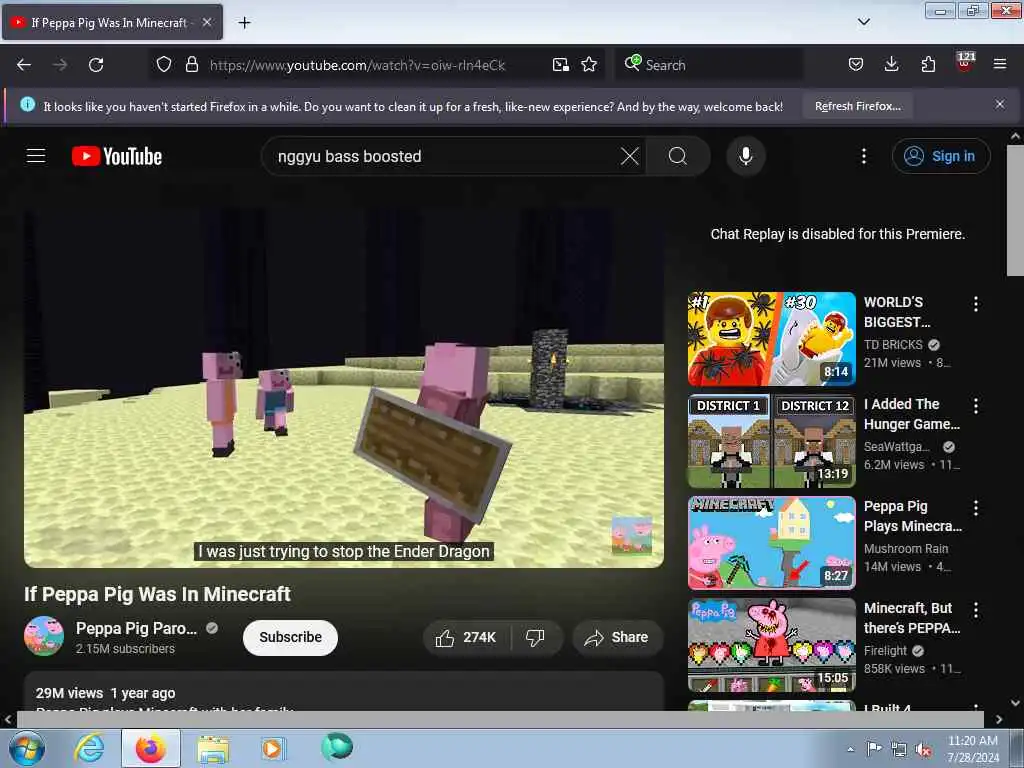
Task: Open Mushroom Rain channel link
Action: tap(906, 549)
